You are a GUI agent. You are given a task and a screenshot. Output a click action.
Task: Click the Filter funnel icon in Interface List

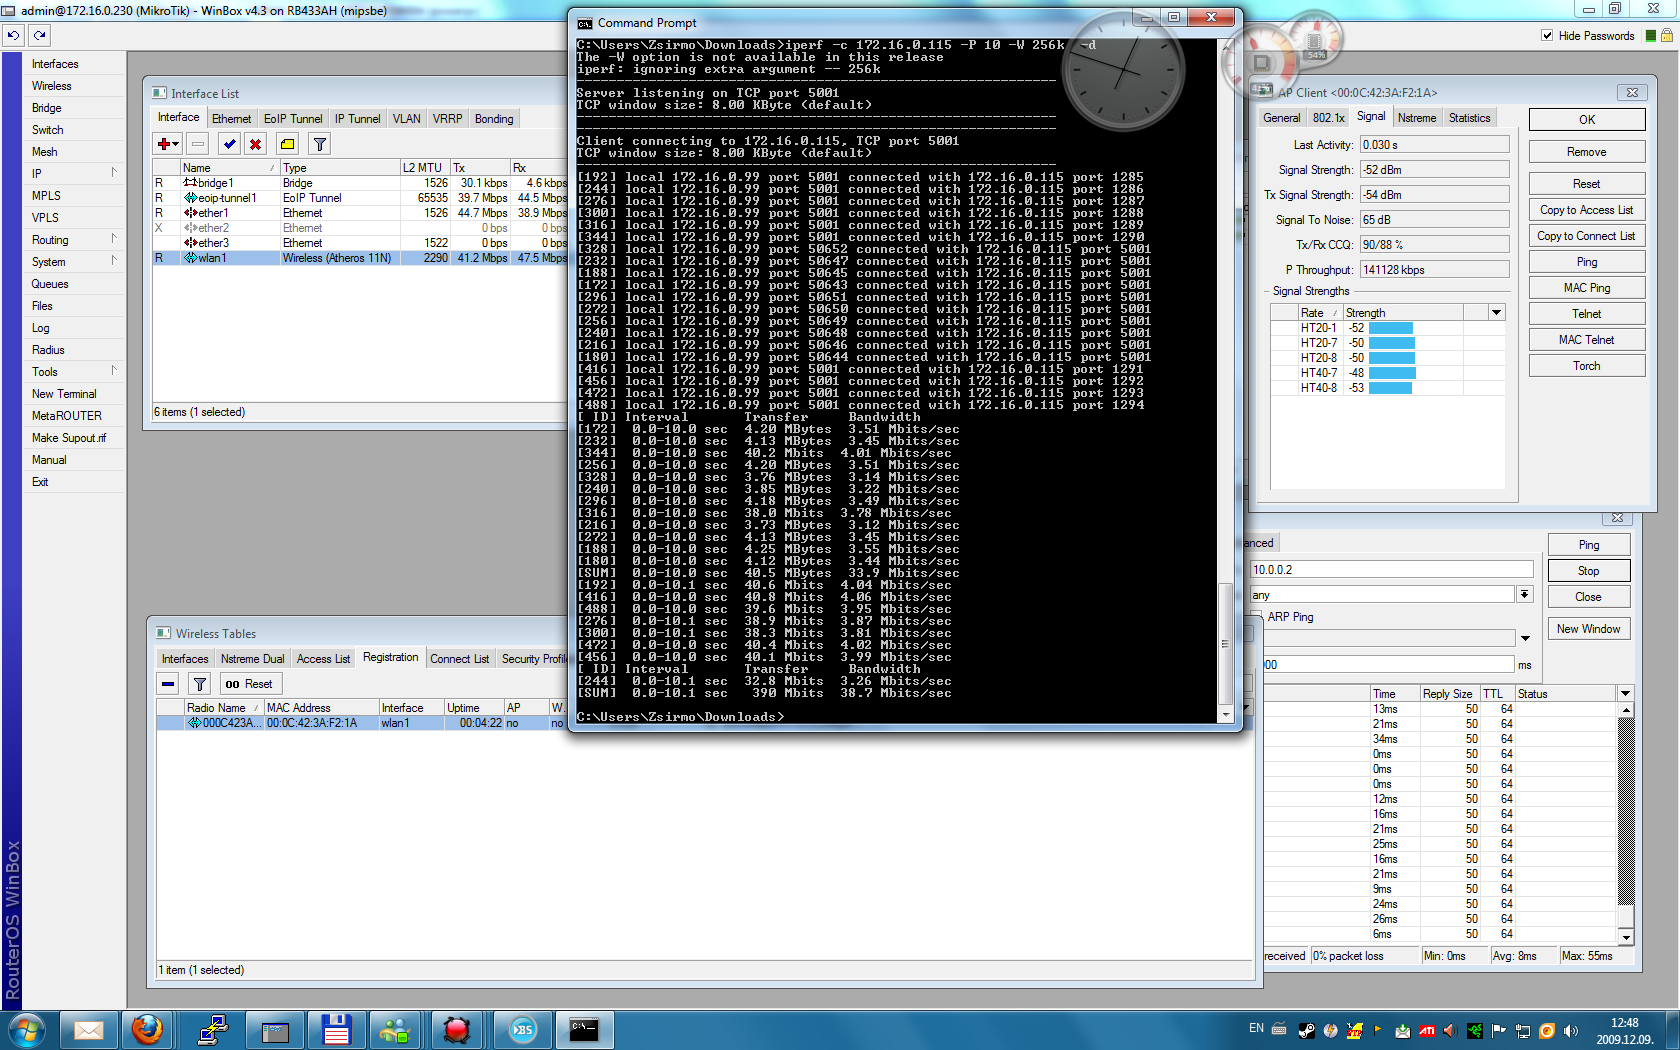[320, 144]
